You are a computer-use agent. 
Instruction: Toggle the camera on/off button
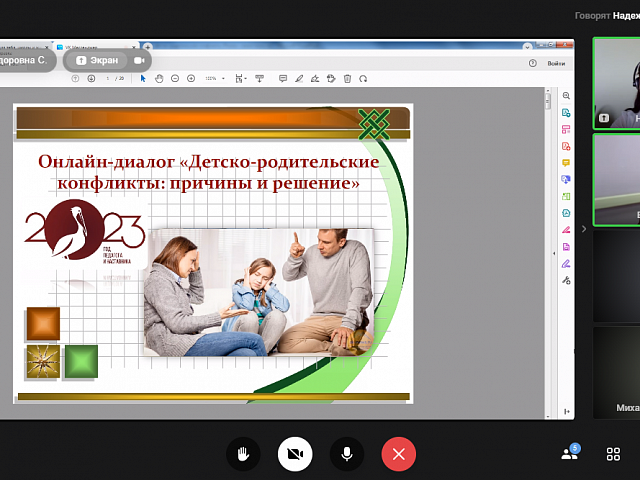(294, 454)
